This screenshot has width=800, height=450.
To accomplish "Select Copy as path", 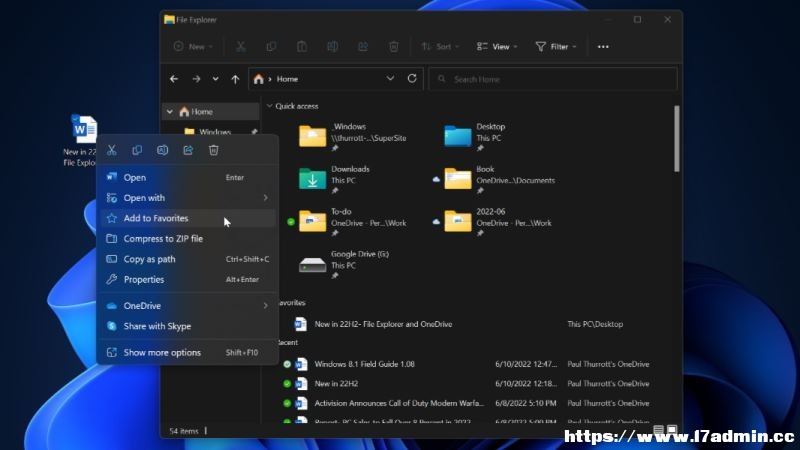I will 187,259.
